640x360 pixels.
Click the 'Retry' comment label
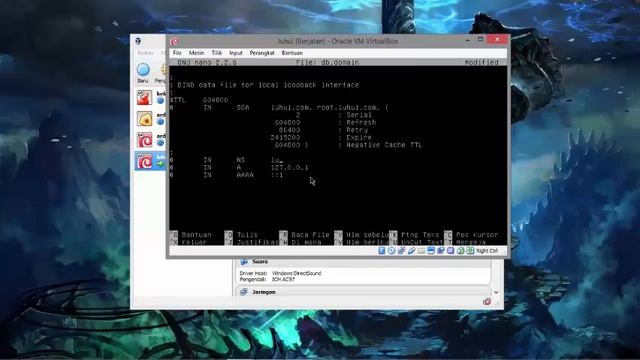[x=357, y=130]
